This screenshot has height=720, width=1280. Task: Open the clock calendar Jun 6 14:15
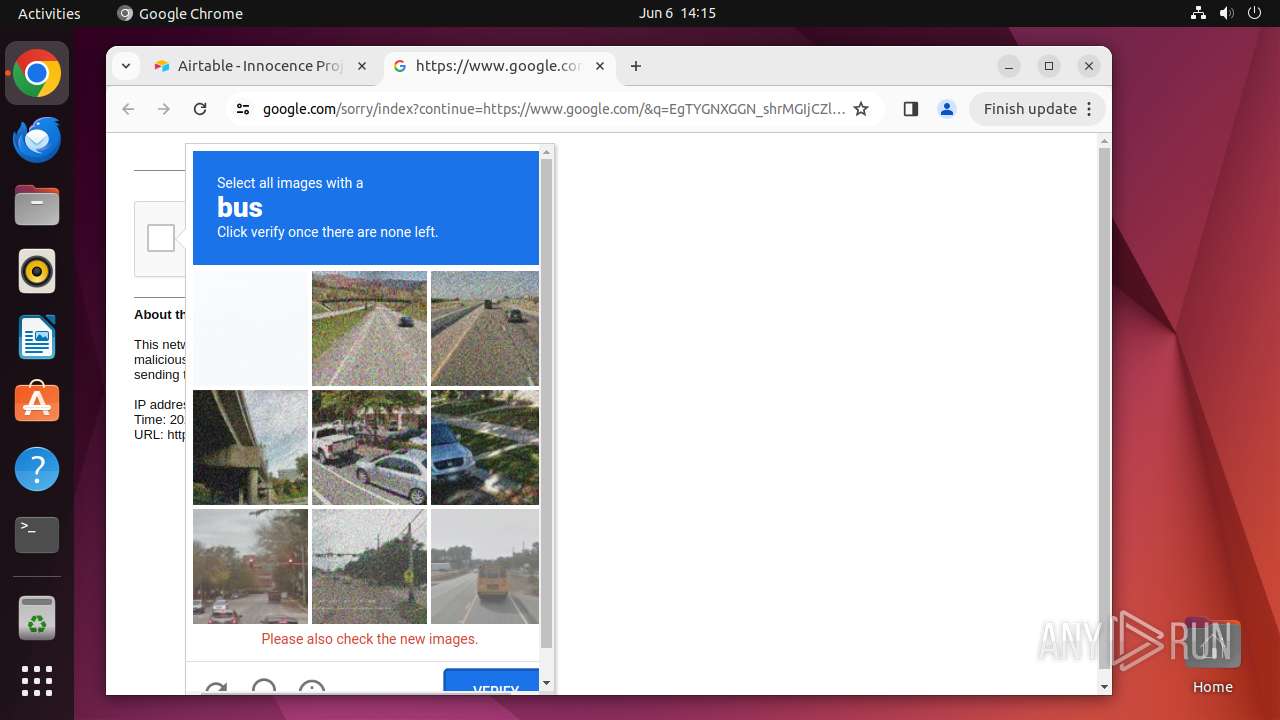tap(678, 13)
